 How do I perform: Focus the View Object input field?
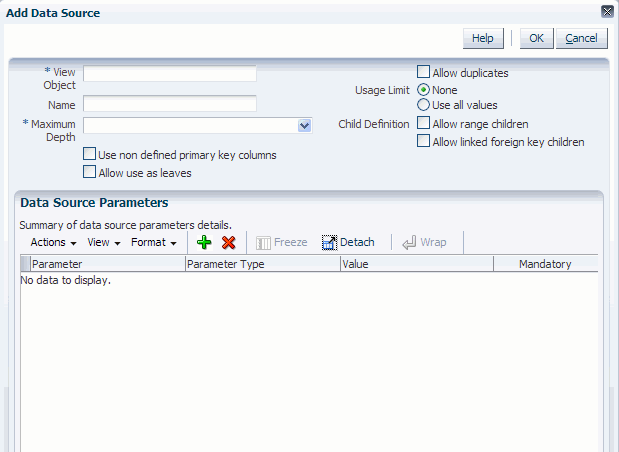(x=170, y=73)
